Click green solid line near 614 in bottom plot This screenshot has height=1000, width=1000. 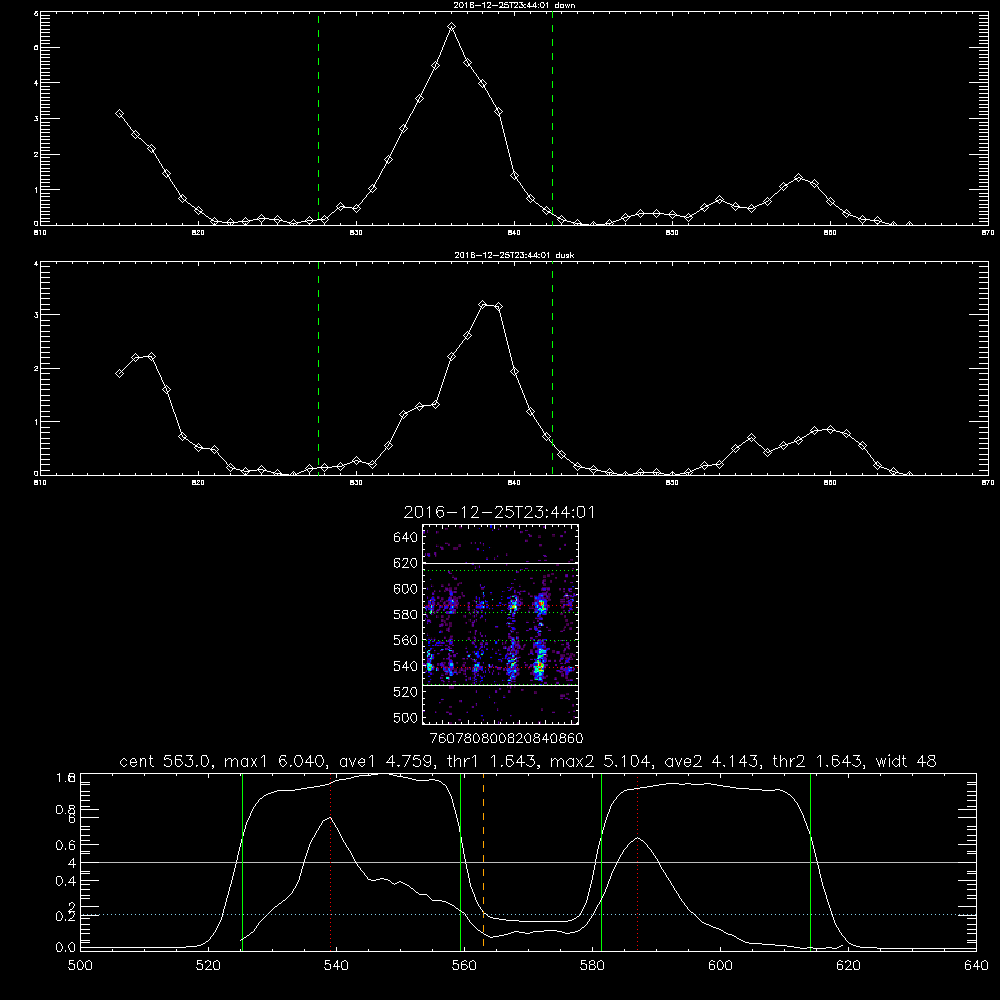811,861
